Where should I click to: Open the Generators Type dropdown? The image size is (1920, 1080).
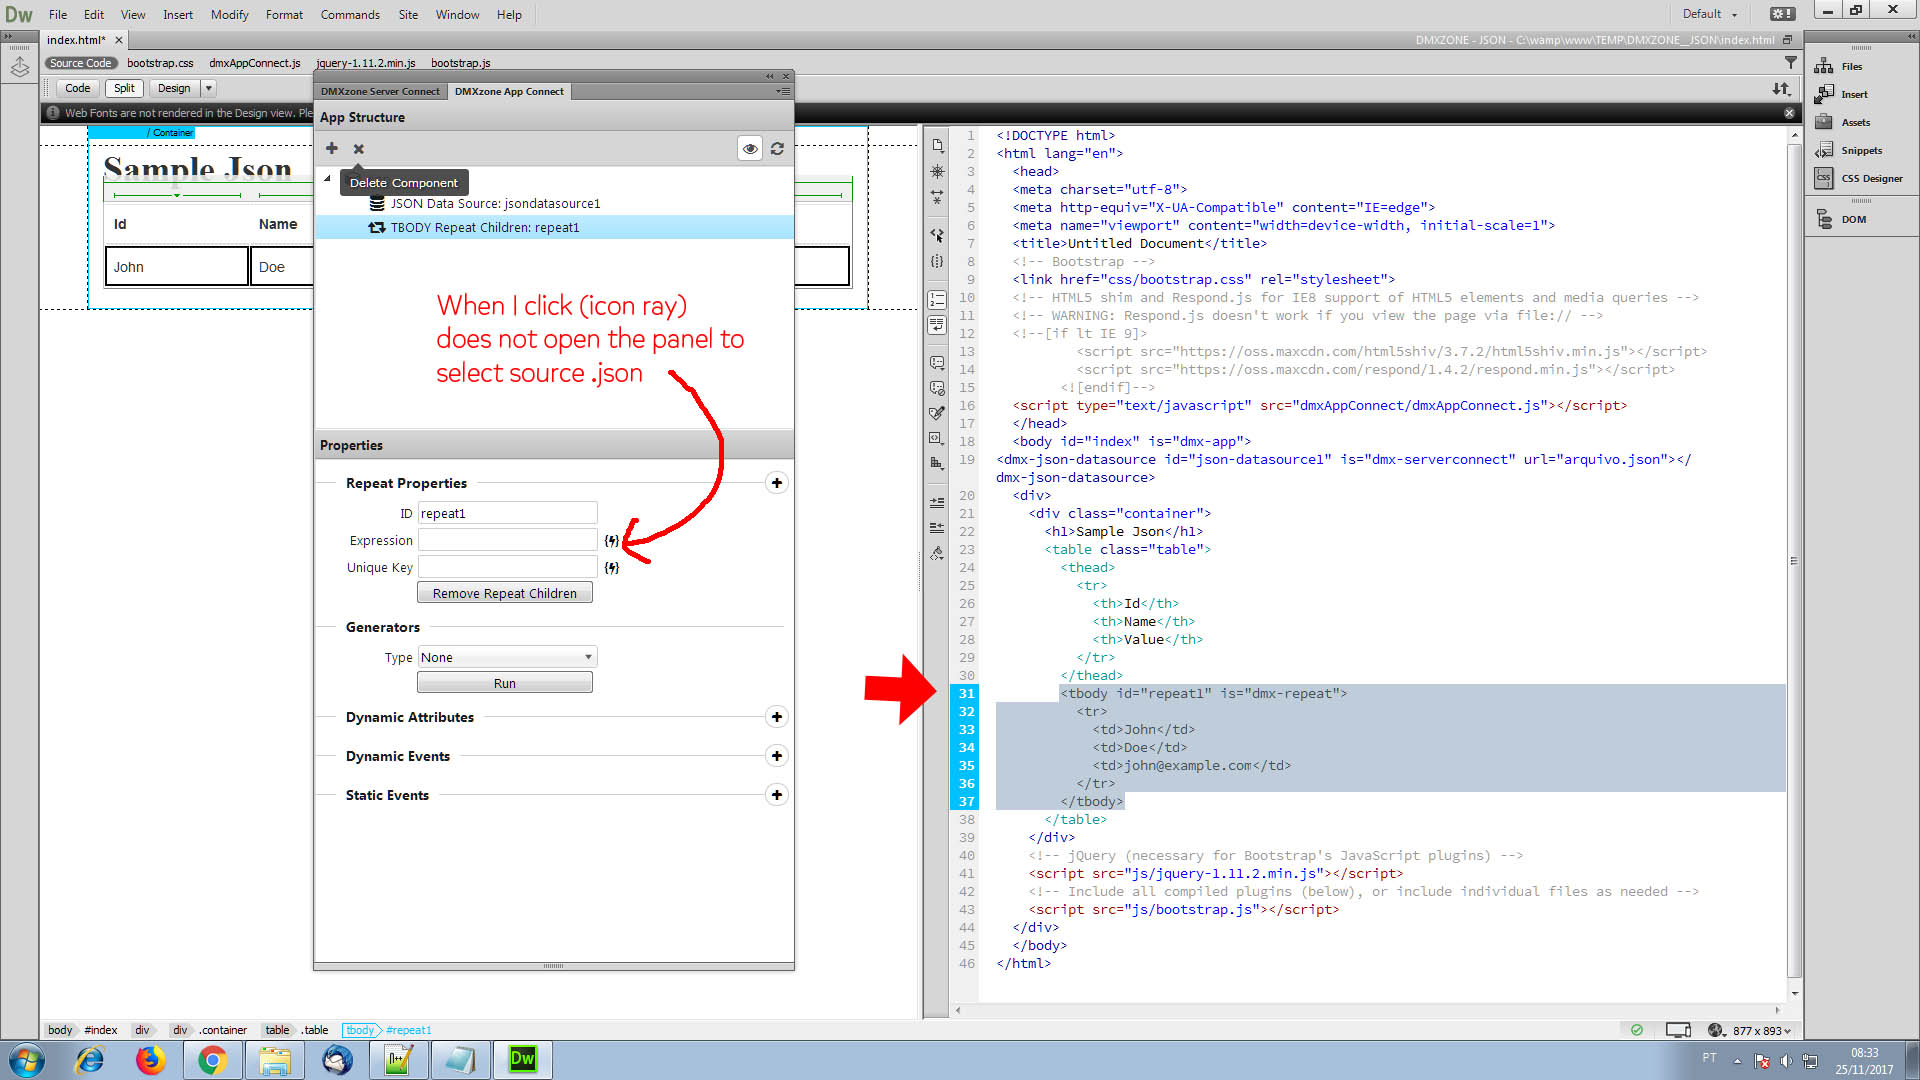point(507,657)
